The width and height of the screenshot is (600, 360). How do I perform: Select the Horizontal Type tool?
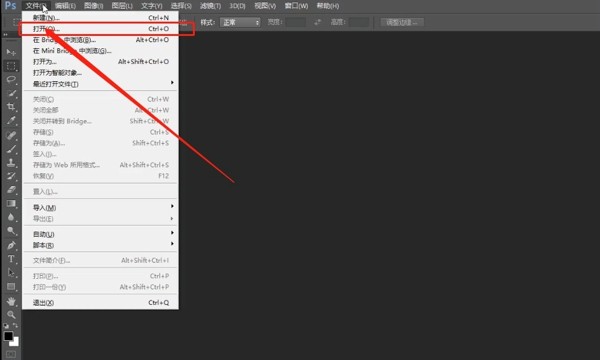click(11, 259)
